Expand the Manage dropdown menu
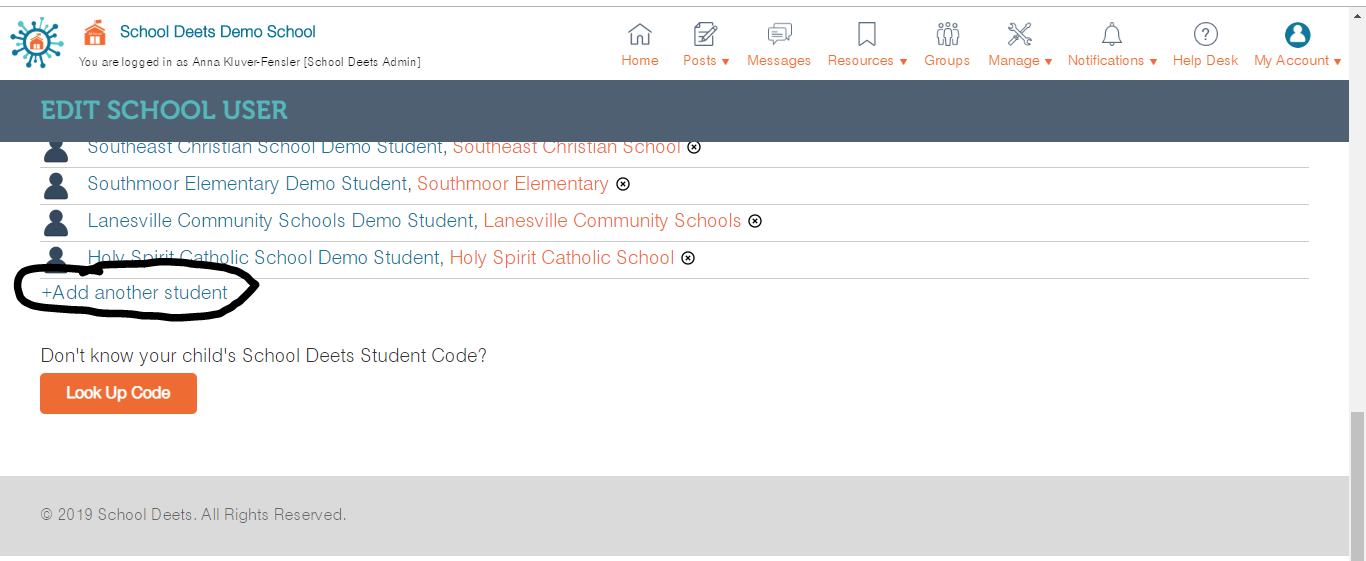This screenshot has width=1366, height=561. point(1020,60)
